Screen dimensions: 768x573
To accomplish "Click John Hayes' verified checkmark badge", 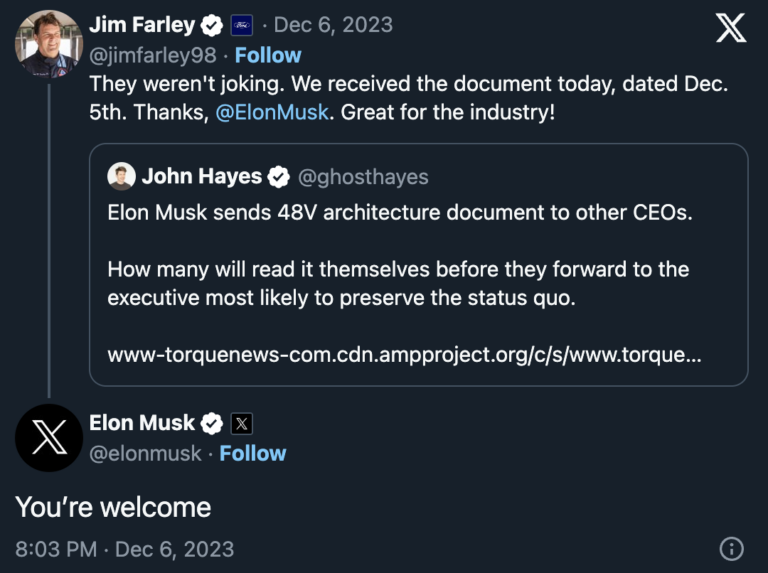I will (279, 177).
